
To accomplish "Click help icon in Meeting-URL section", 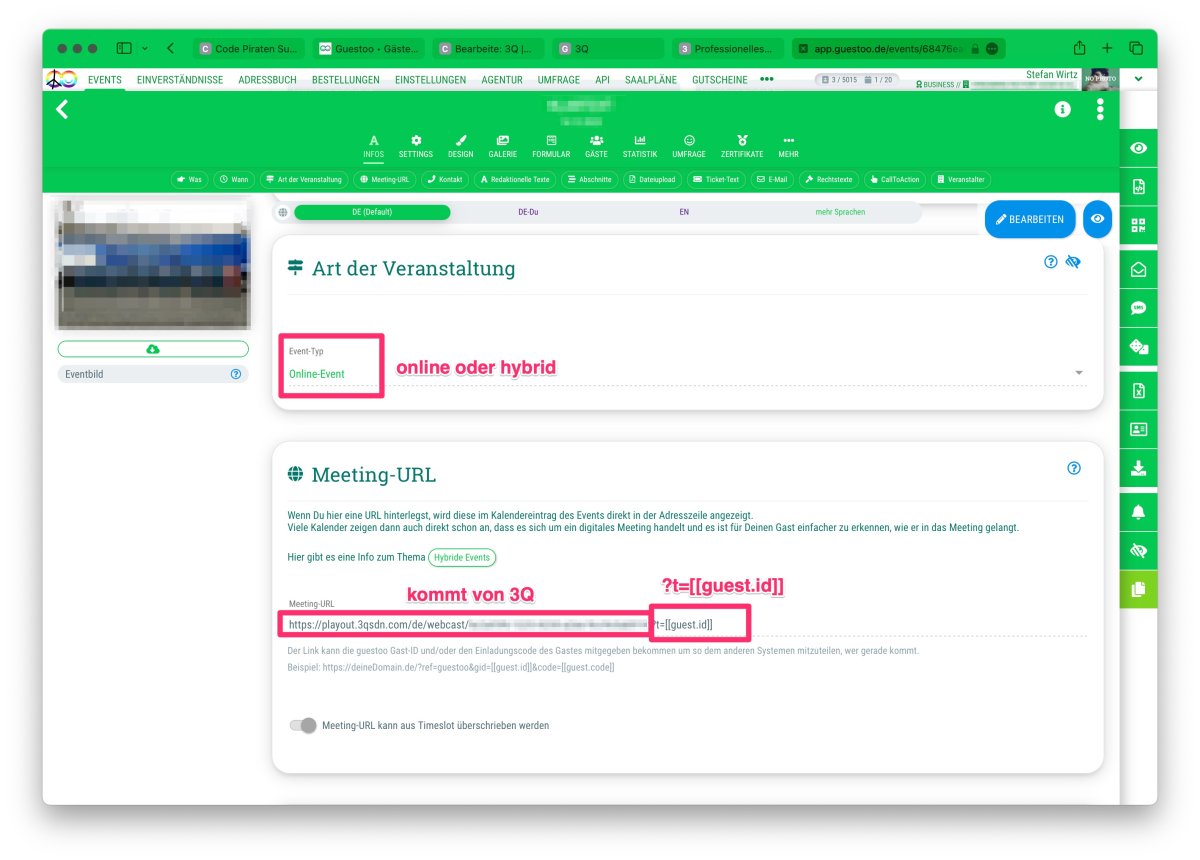I will 1073,468.
